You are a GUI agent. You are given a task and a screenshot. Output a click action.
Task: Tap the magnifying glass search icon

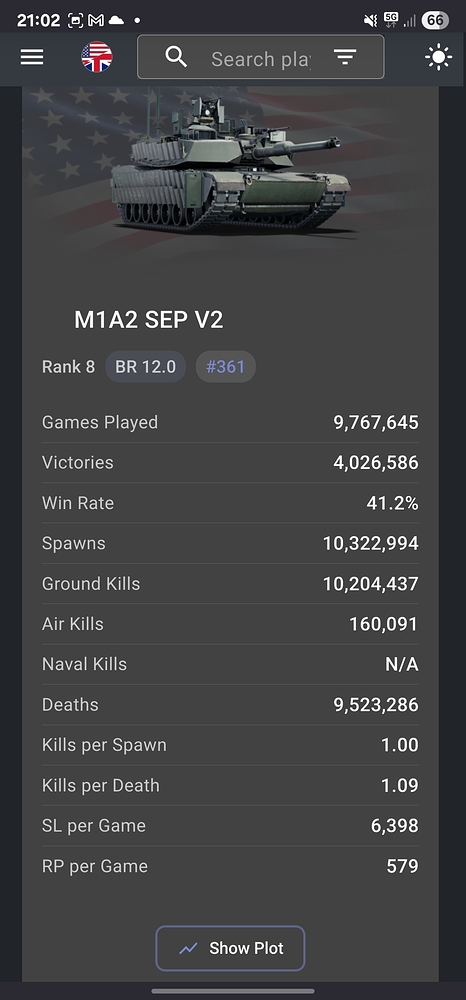pos(177,57)
